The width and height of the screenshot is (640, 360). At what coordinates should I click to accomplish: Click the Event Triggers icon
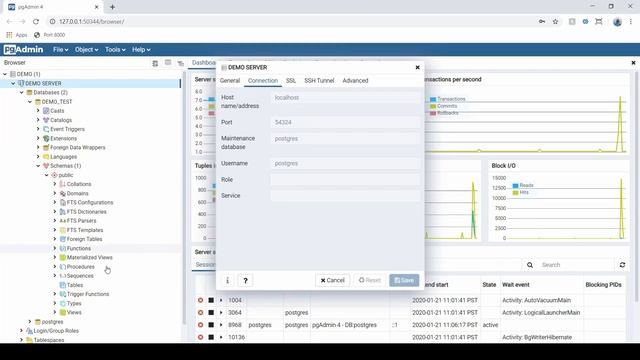[46, 129]
